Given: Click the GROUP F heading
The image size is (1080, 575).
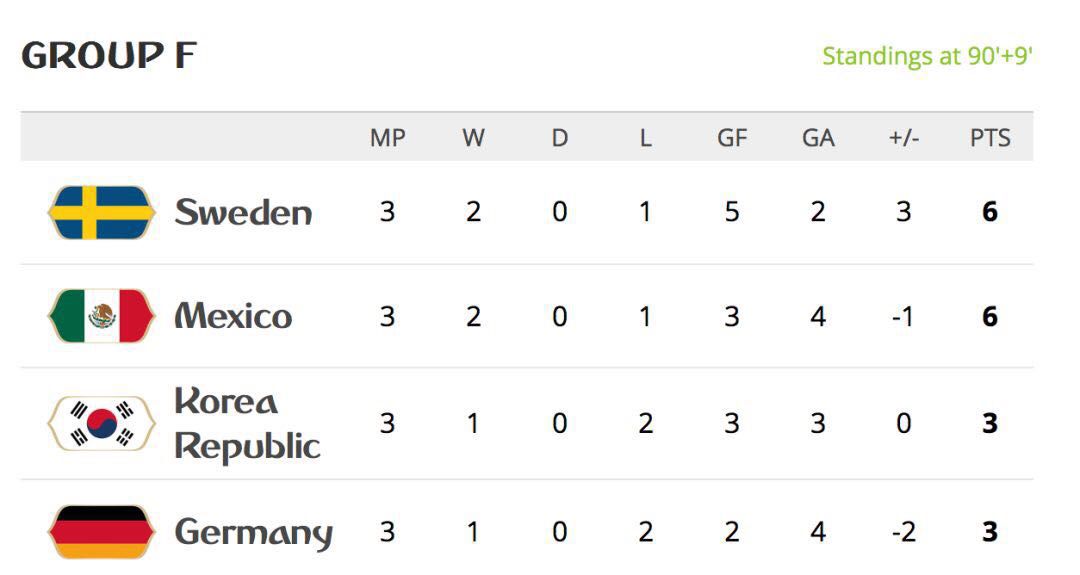Looking at the screenshot, I should (x=109, y=56).
